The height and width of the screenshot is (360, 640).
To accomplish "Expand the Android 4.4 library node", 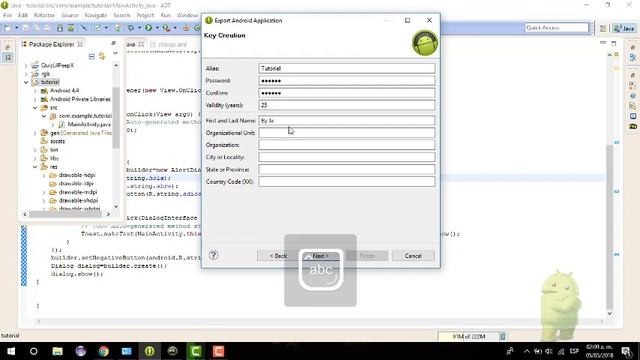I will click(35, 91).
